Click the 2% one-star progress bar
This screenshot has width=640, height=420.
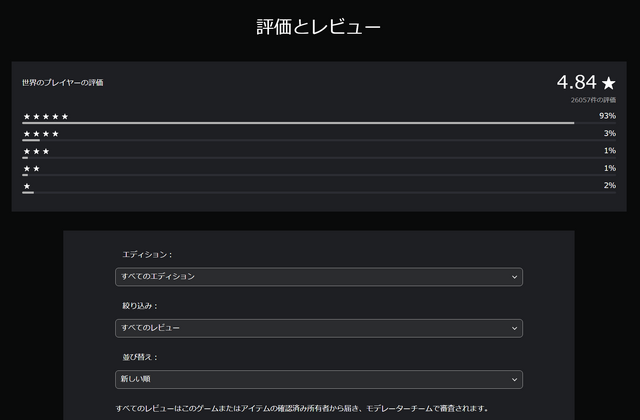[x=300, y=193]
